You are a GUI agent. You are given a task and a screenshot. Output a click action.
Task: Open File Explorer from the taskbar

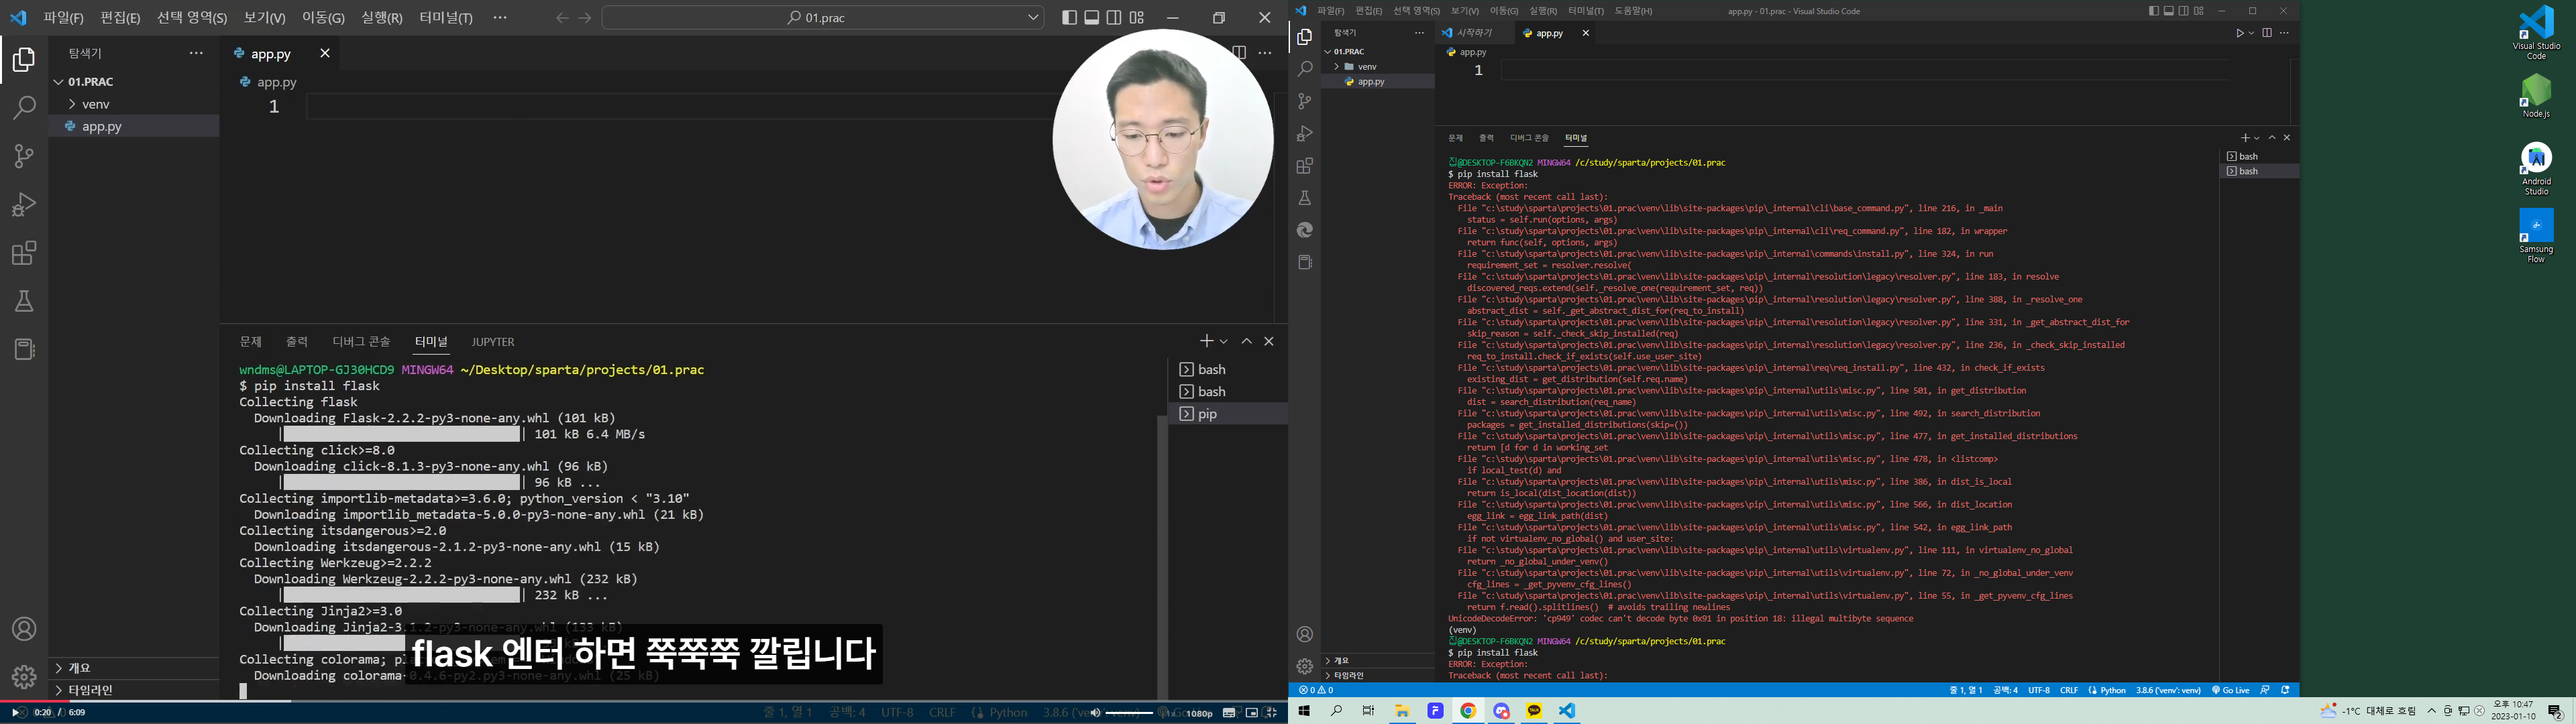(1402, 711)
